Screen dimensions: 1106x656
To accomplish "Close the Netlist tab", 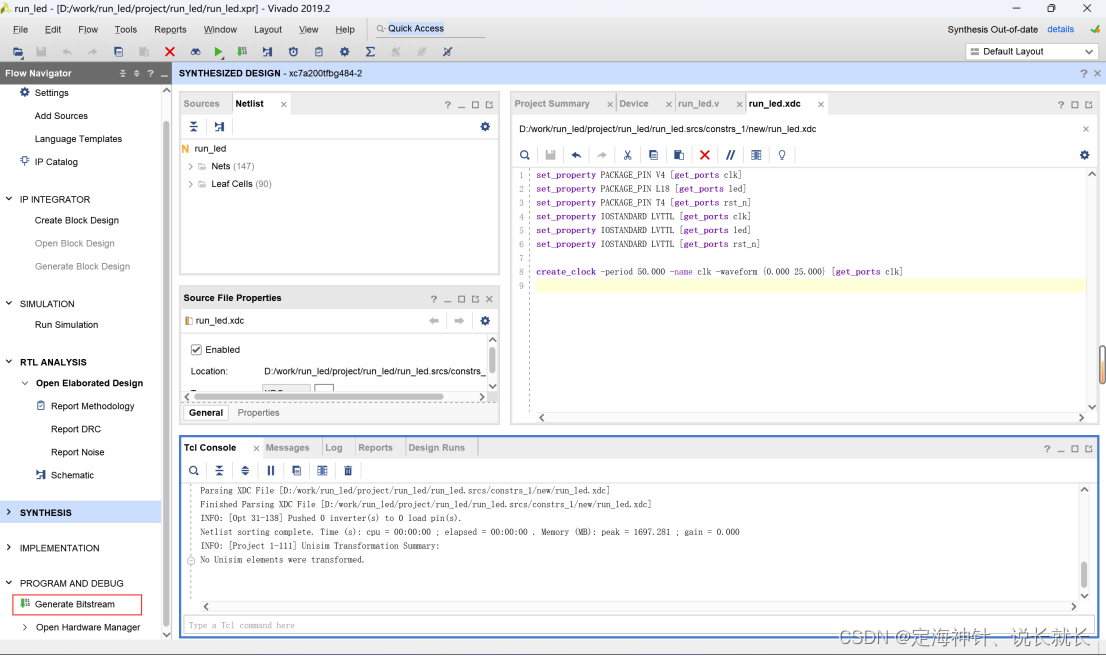I will [284, 104].
